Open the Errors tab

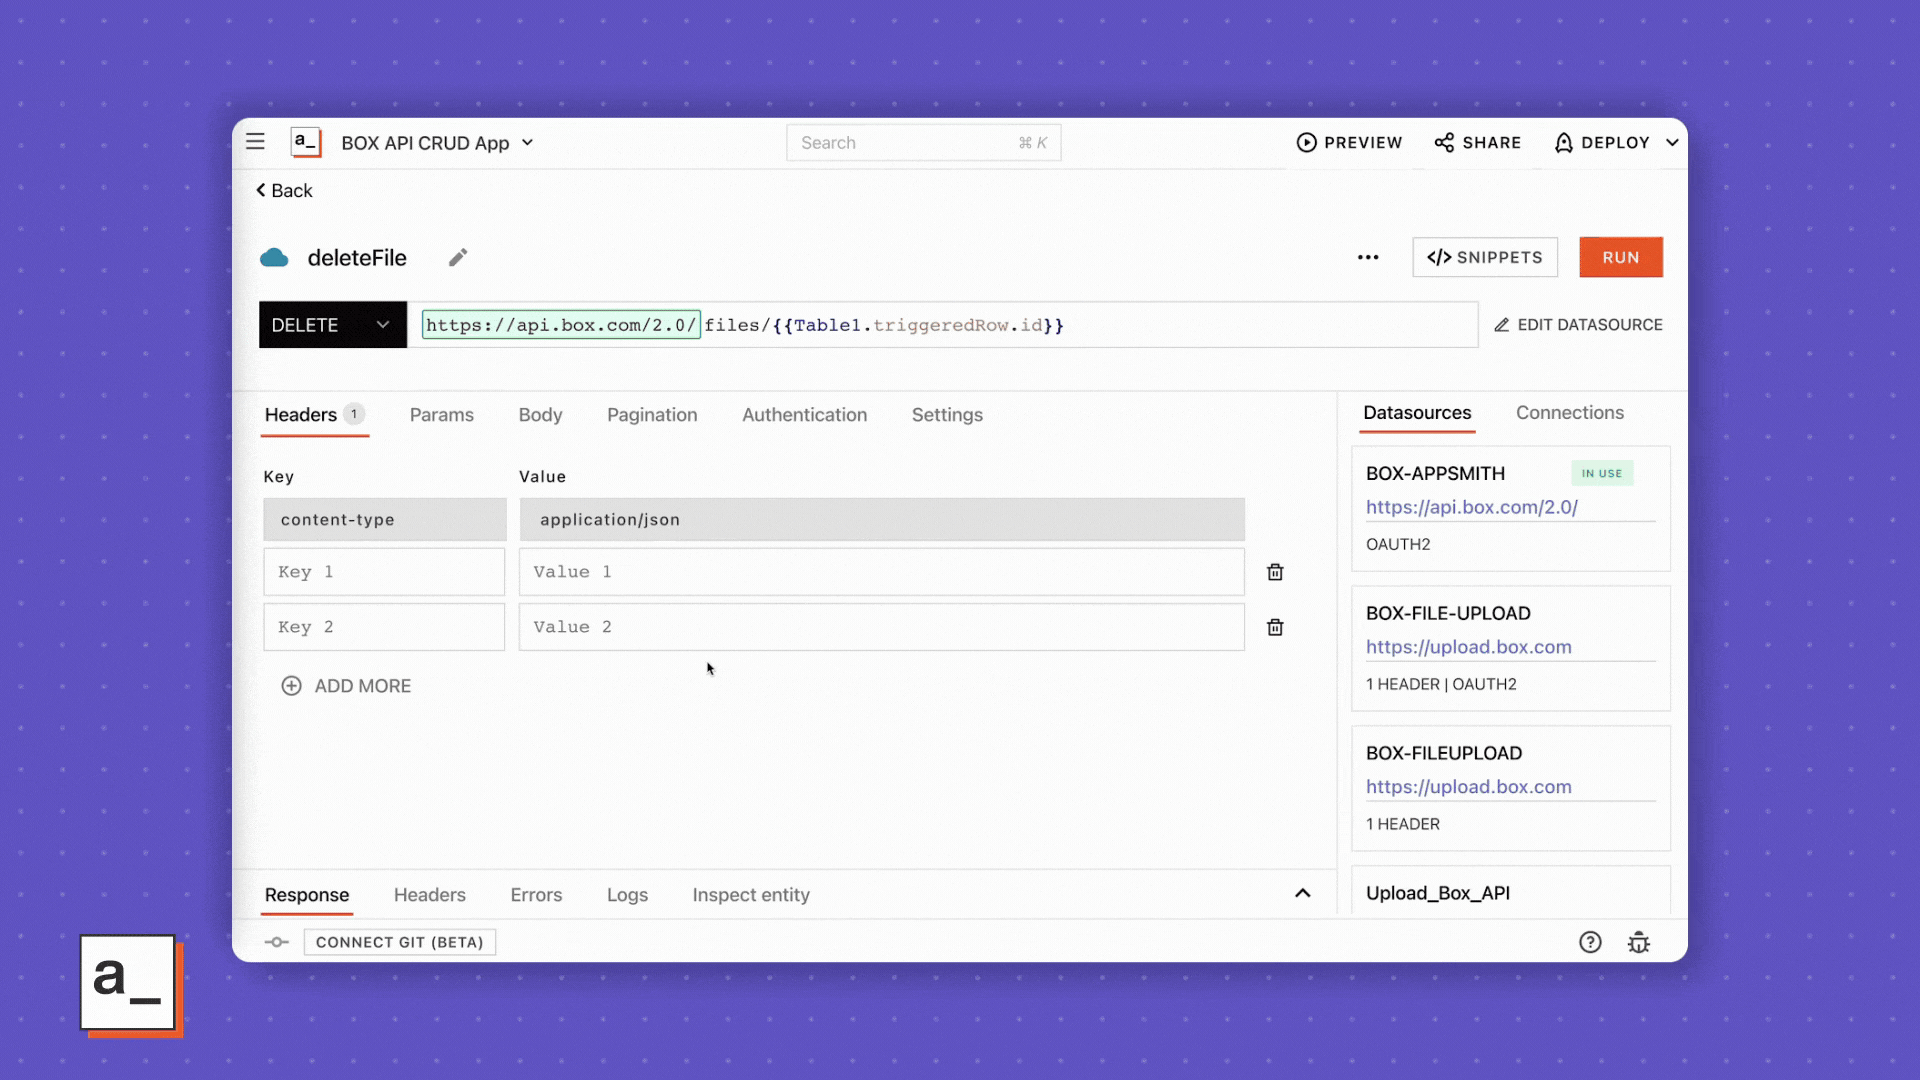(x=536, y=895)
